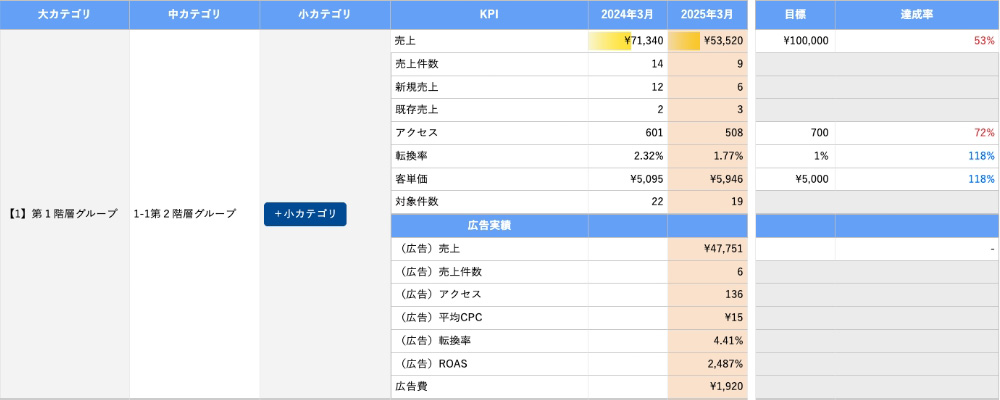The height and width of the screenshot is (400, 1000).
Task: Click the +小カテゴリ button
Action: (305, 214)
